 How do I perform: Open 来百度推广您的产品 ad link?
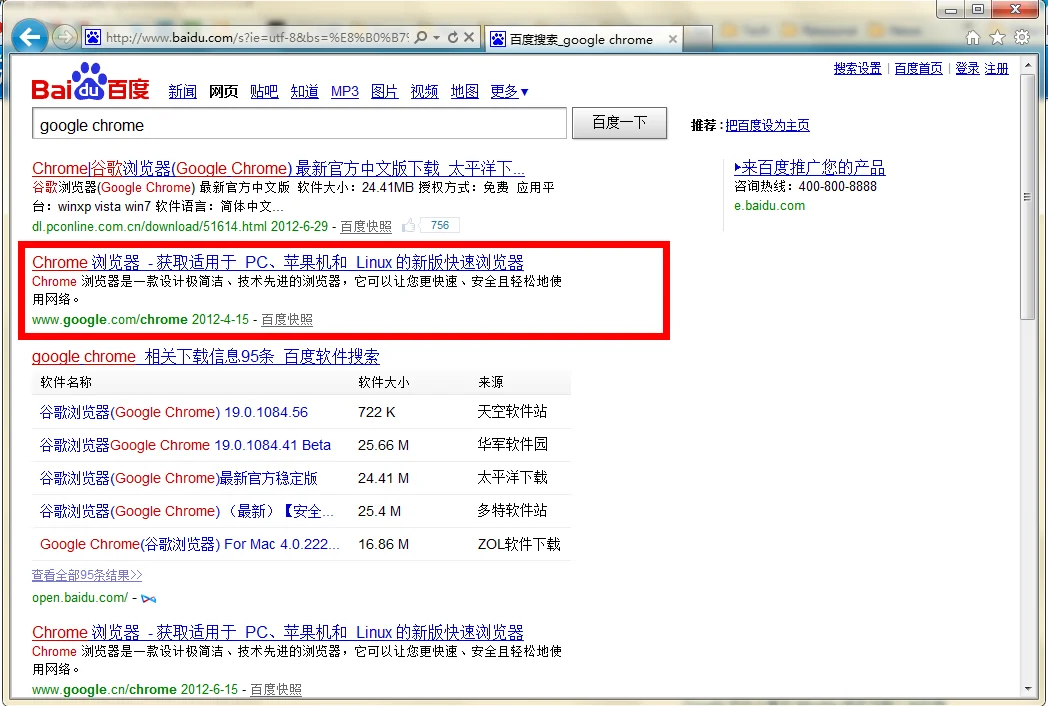point(810,167)
